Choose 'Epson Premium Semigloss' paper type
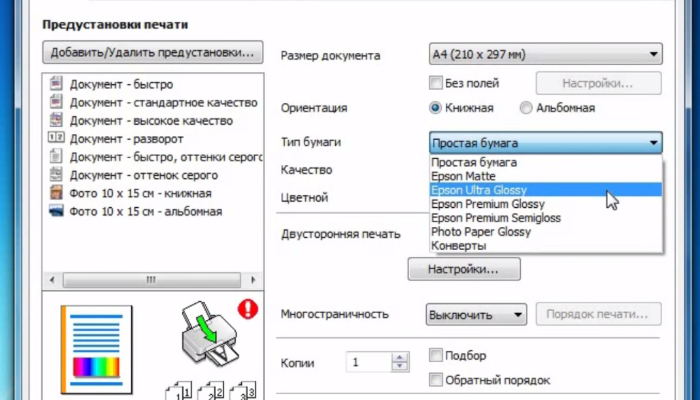 546,218
